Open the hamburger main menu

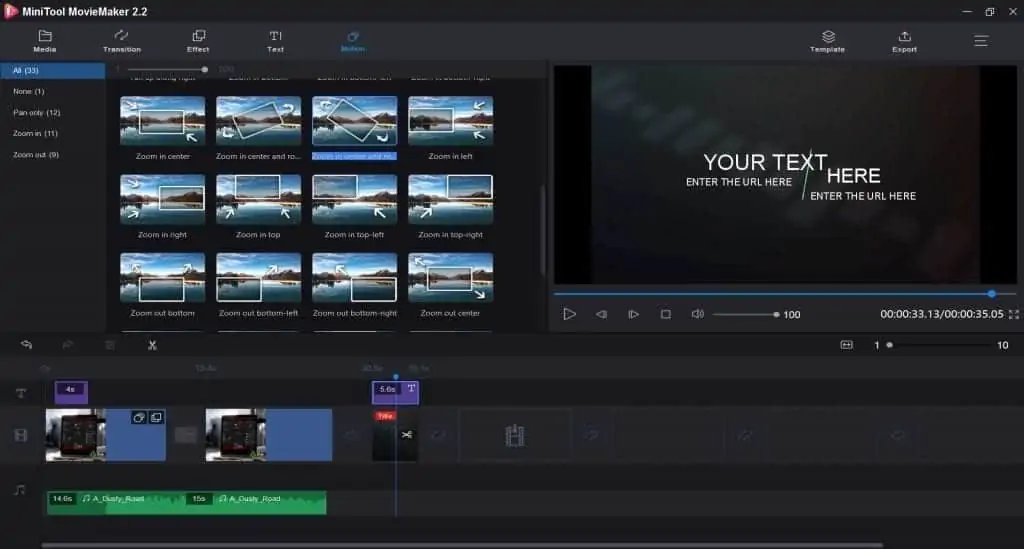pyautogui.click(x=981, y=41)
